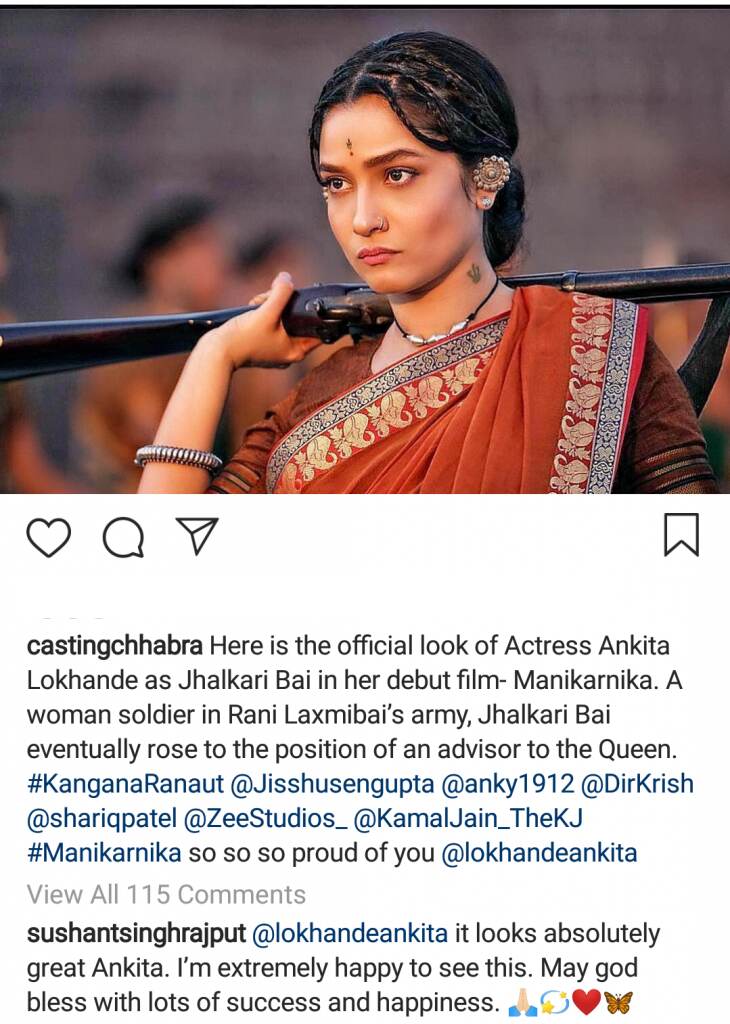This screenshot has height=1024, width=730.
Task: Open @ZeeStudios_ mention
Action: (265, 818)
